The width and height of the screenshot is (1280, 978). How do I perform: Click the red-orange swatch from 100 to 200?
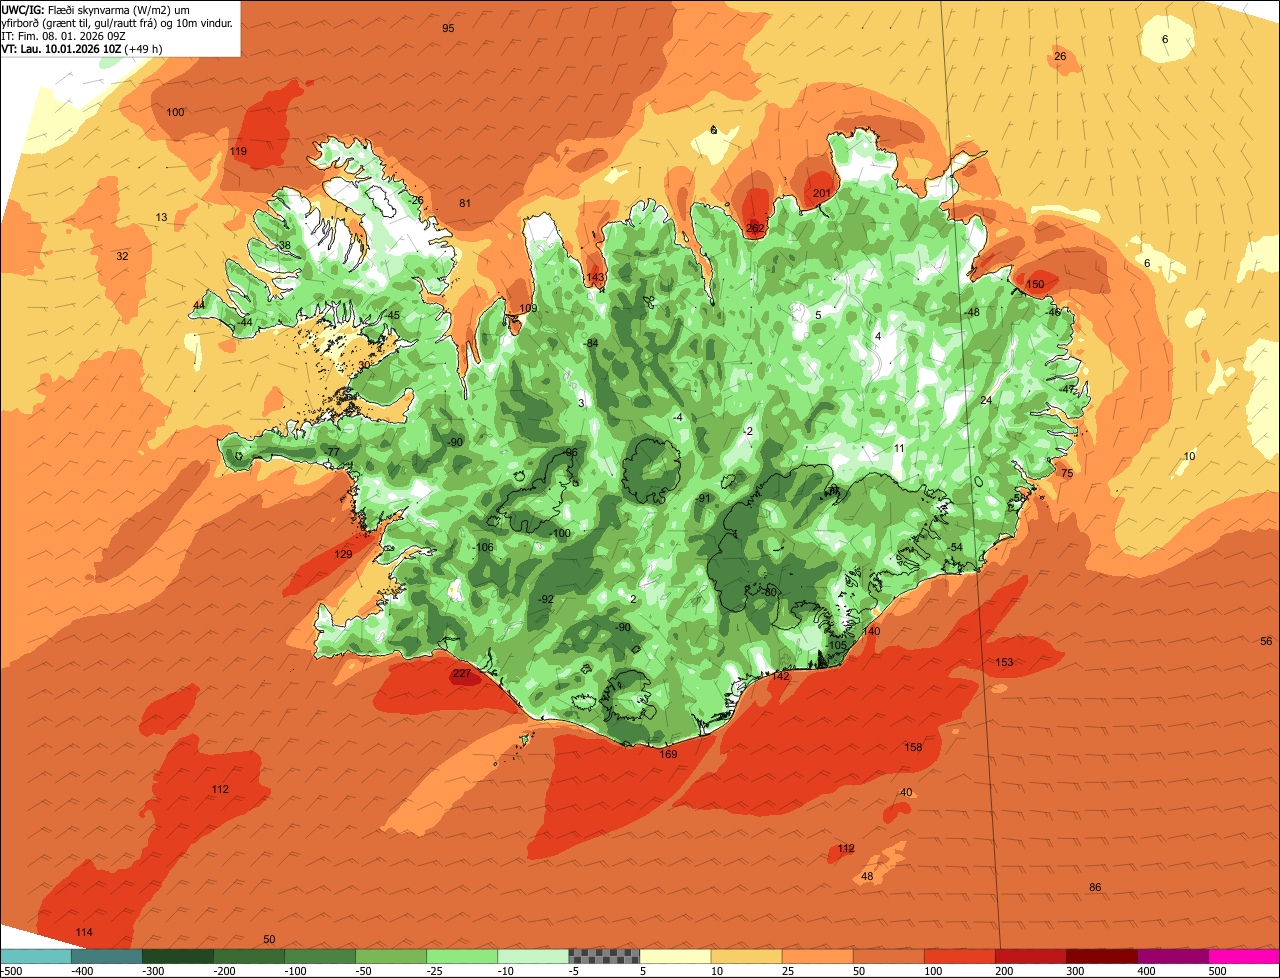coord(959,956)
